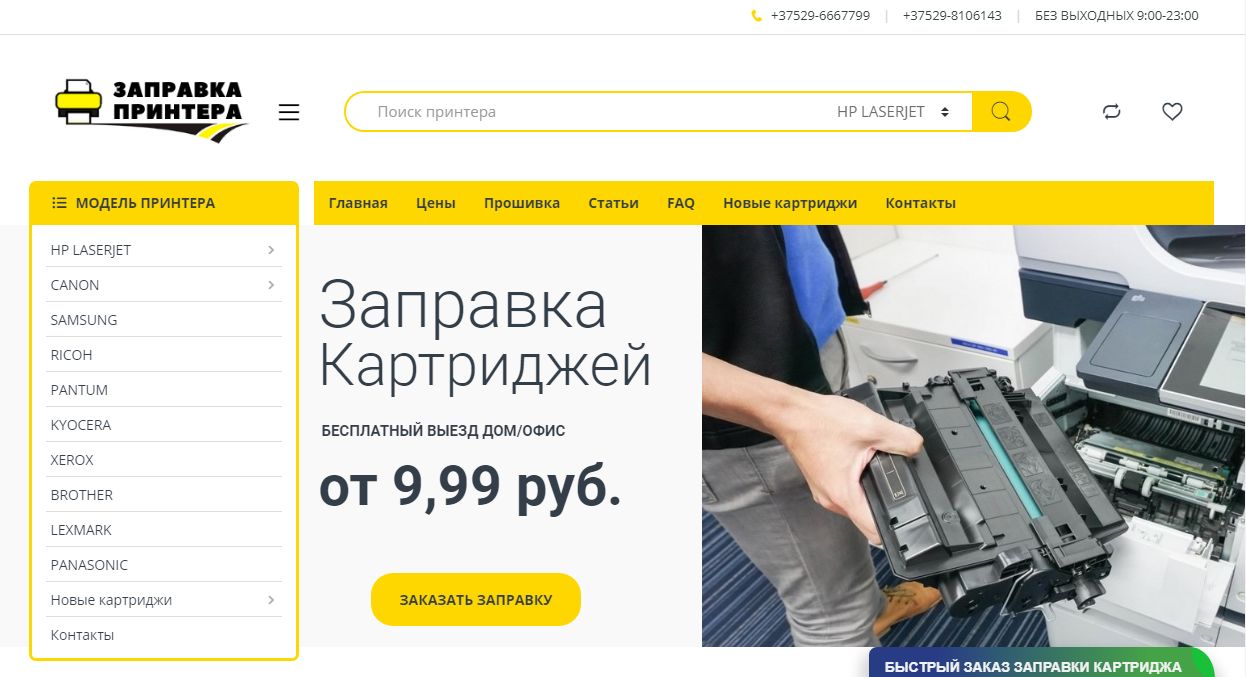Go to the Прошивка menu item
1246x677 pixels.
(x=522, y=203)
